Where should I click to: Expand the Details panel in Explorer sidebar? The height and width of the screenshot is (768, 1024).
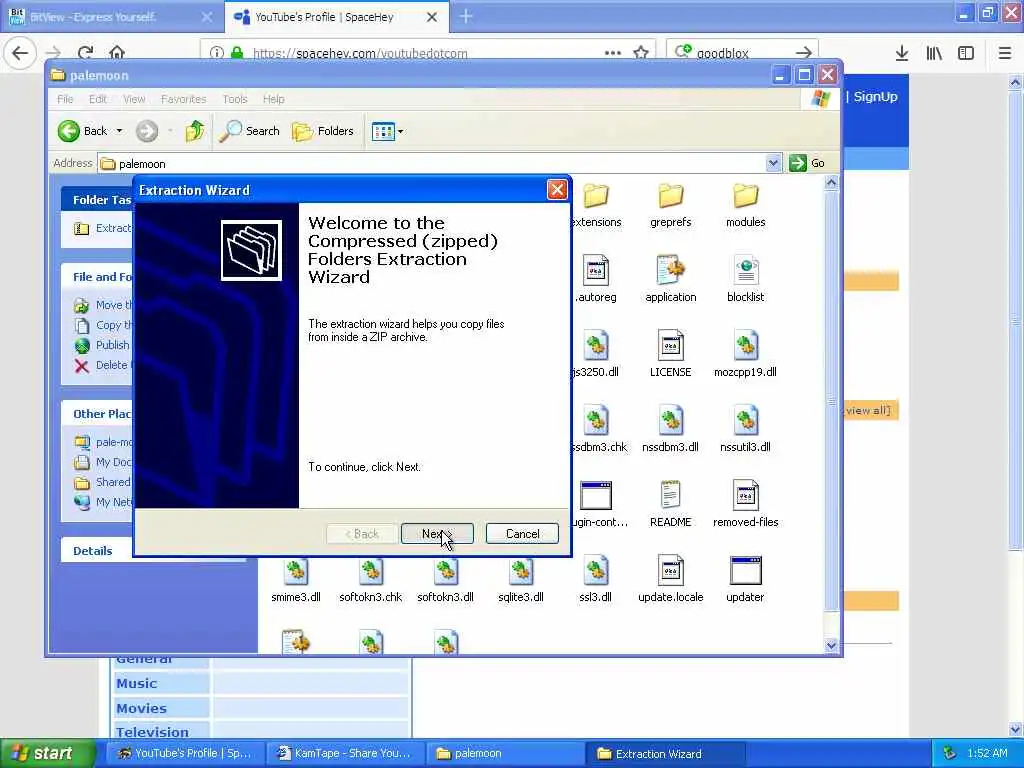pos(93,551)
